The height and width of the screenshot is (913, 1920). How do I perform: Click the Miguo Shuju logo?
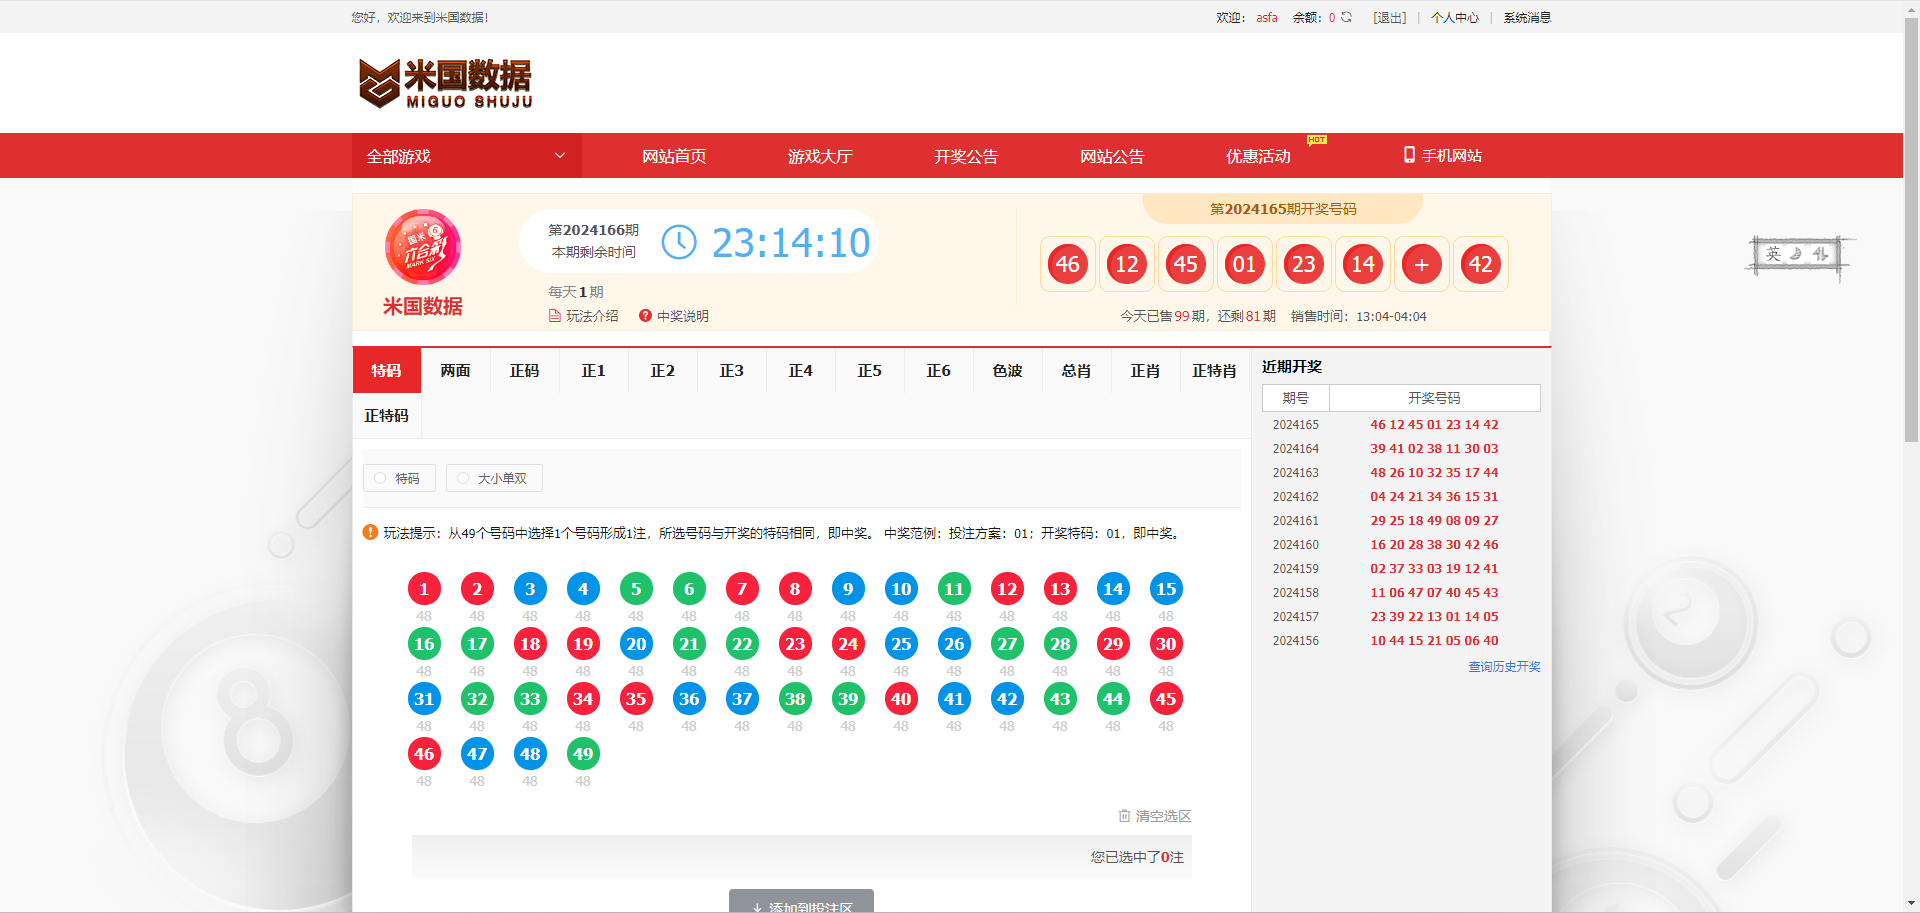445,83
